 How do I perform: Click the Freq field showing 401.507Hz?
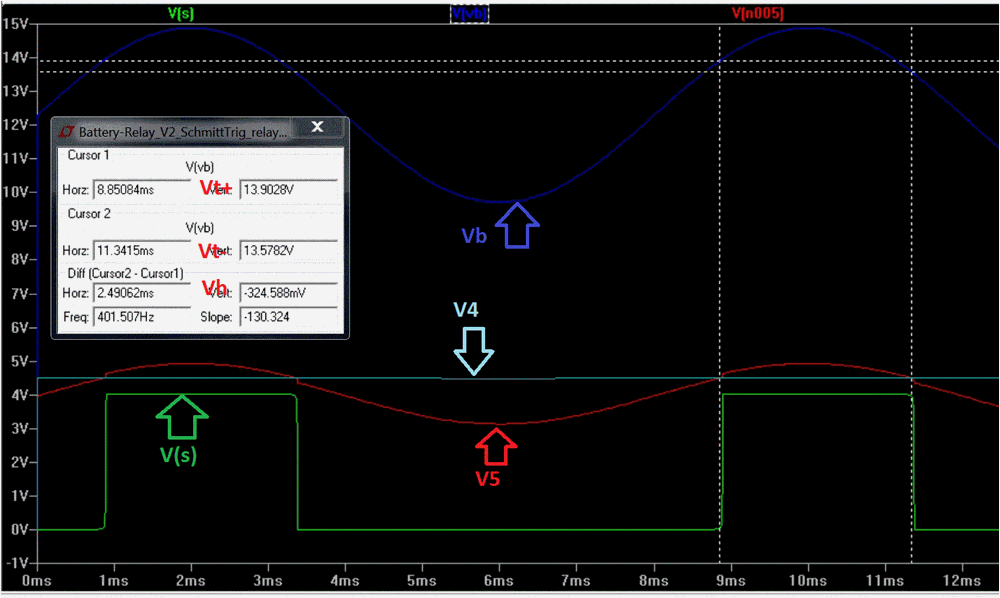click(x=140, y=316)
